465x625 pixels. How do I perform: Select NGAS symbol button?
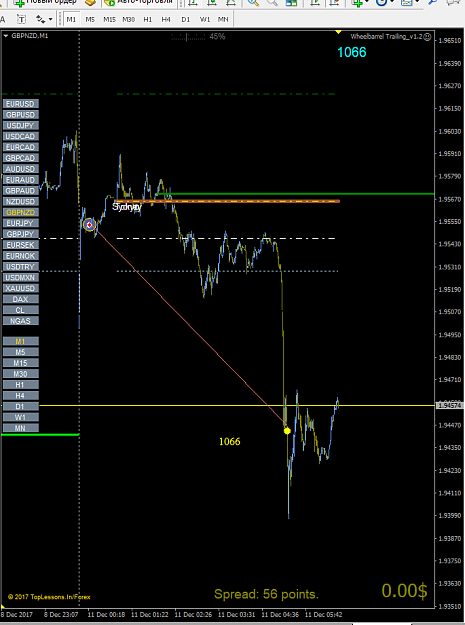tap(21, 321)
